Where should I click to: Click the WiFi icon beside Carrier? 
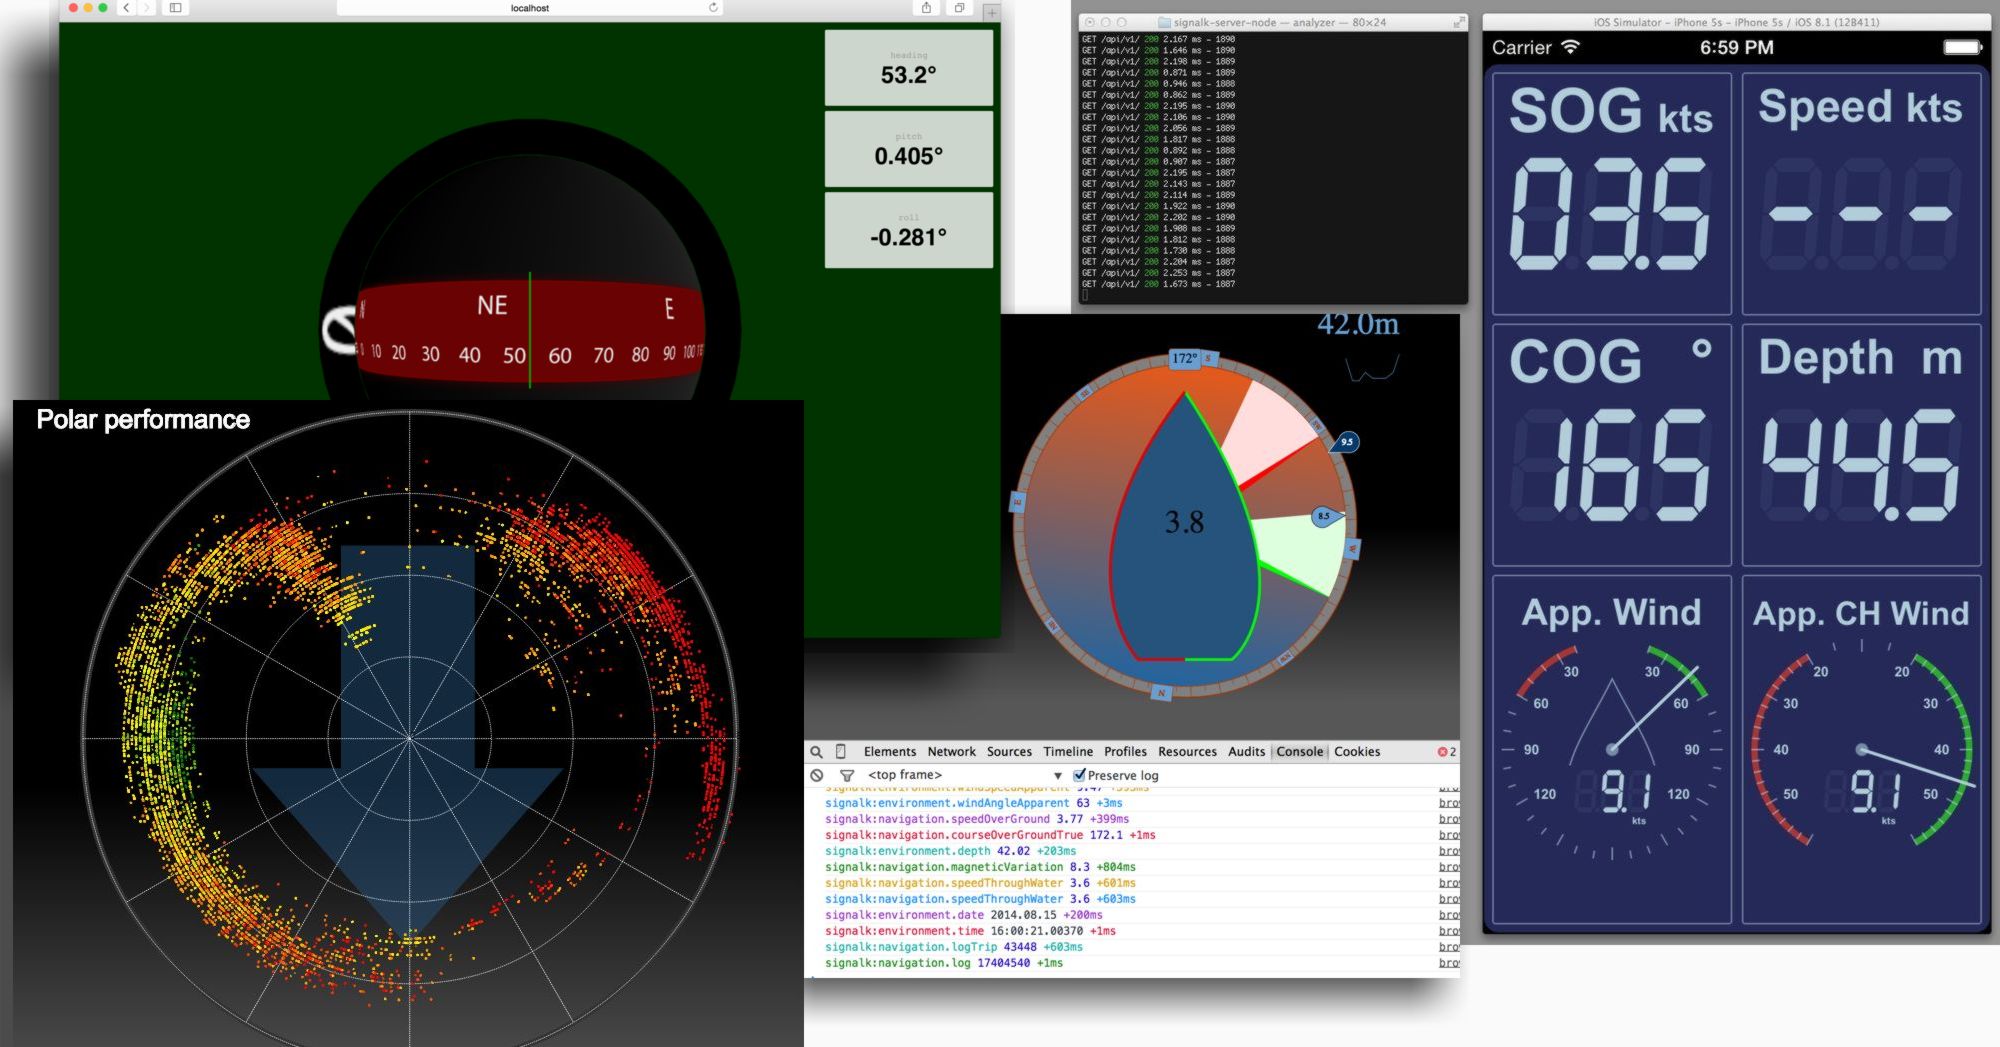click(1571, 47)
